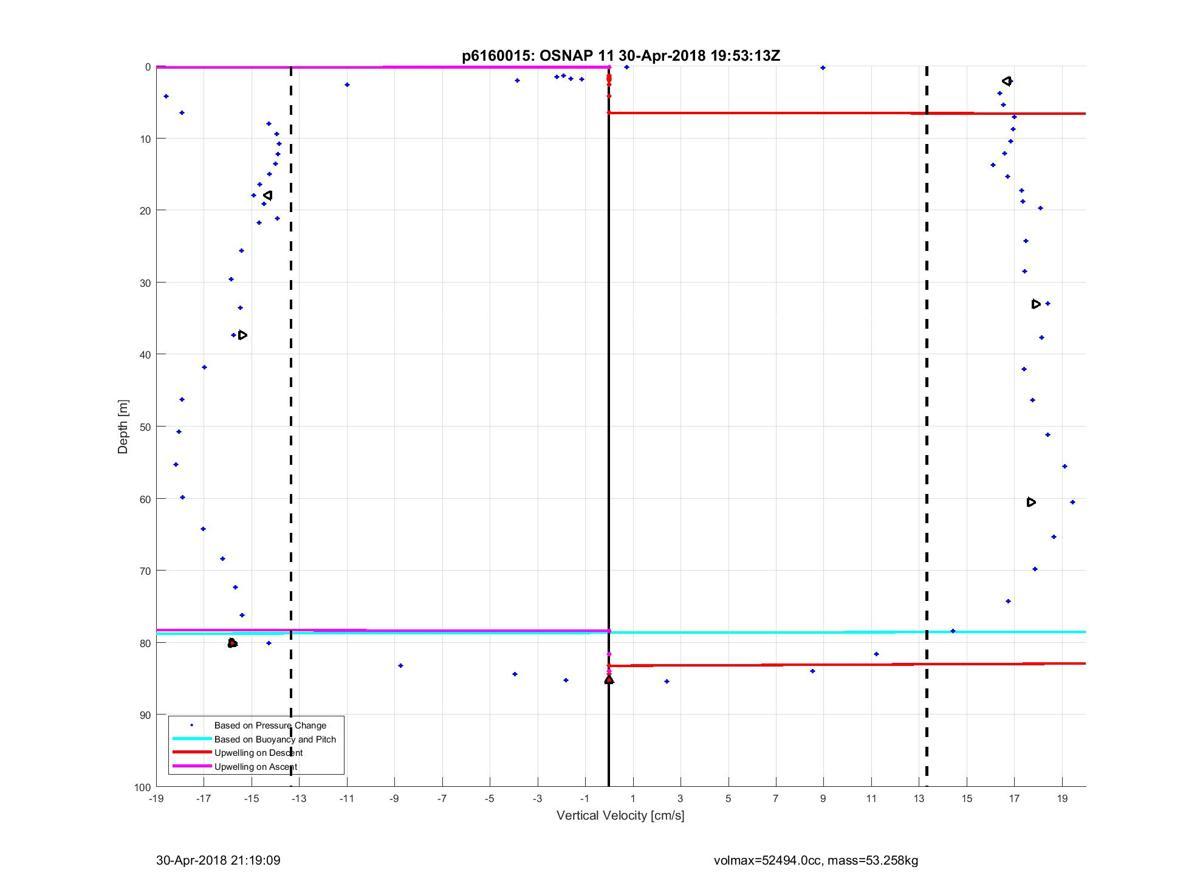
Task: Click depth tick label '50'
Action: [145, 427]
